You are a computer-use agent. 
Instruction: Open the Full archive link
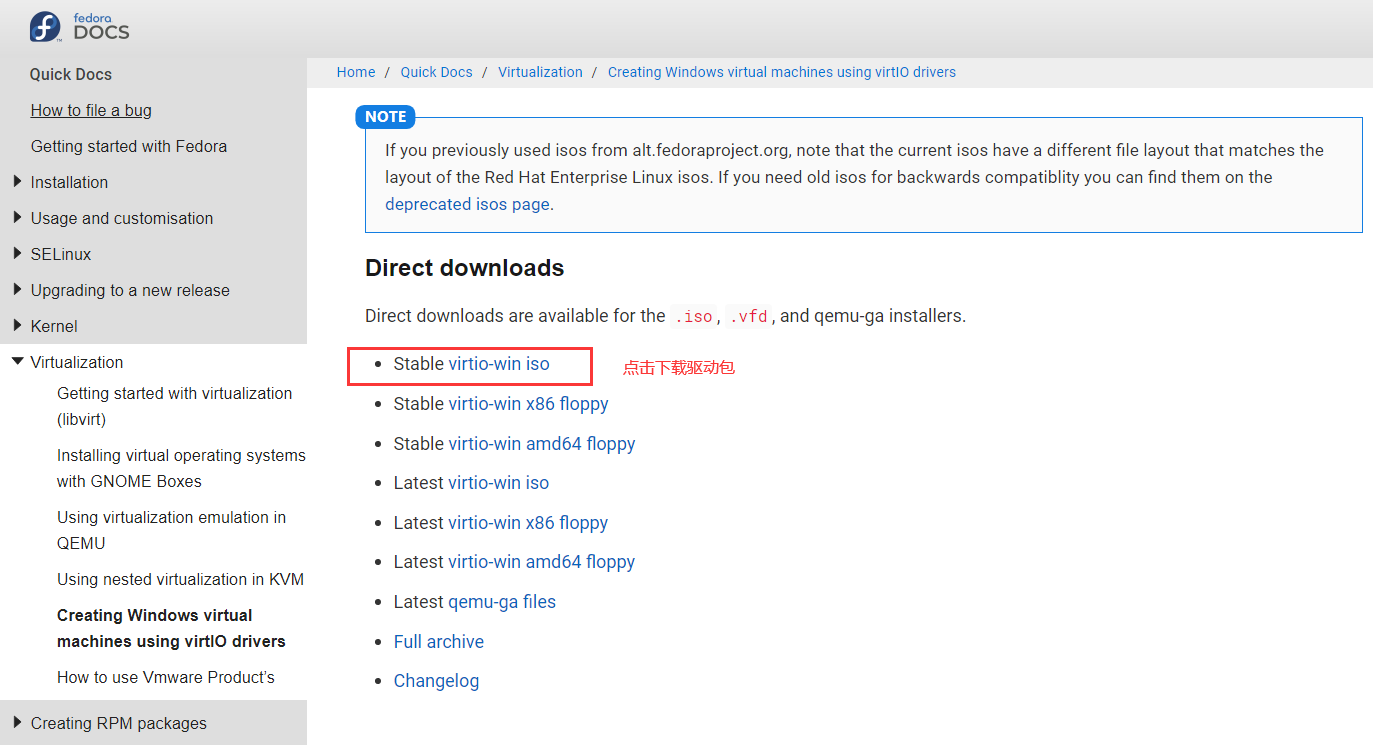(x=439, y=642)
